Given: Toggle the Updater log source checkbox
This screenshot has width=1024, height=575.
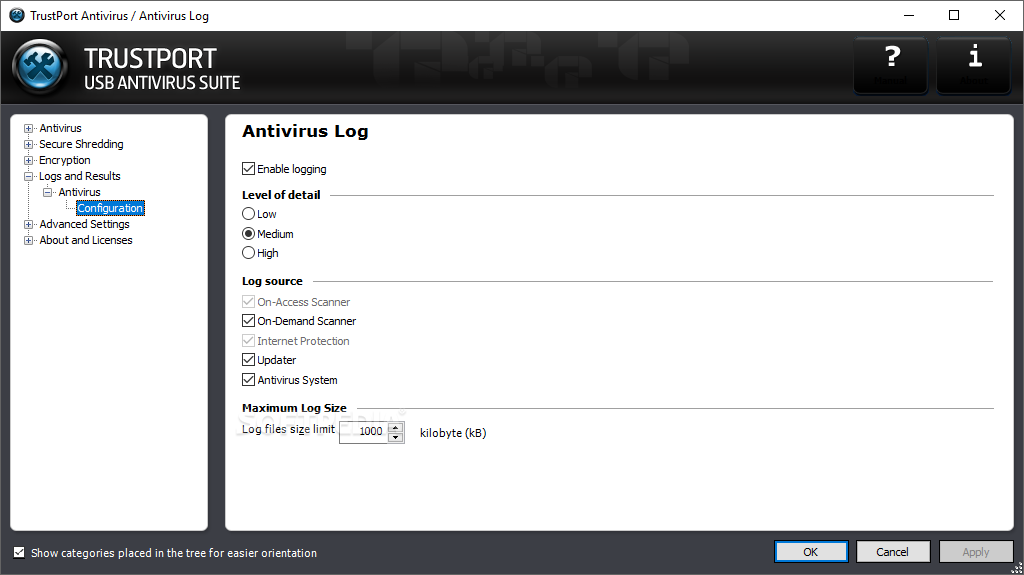Looking at the screenshot, I should [248, 359].
